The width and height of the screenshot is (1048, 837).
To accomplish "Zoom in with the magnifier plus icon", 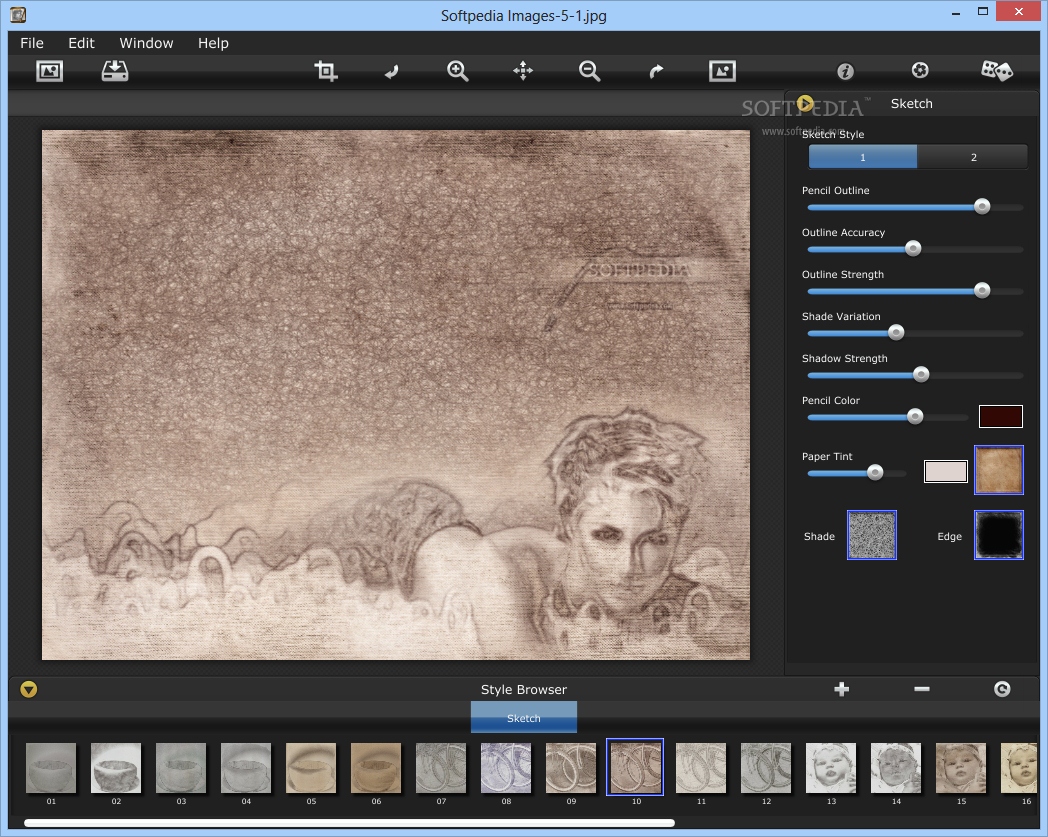I will [x=457, y=71].
